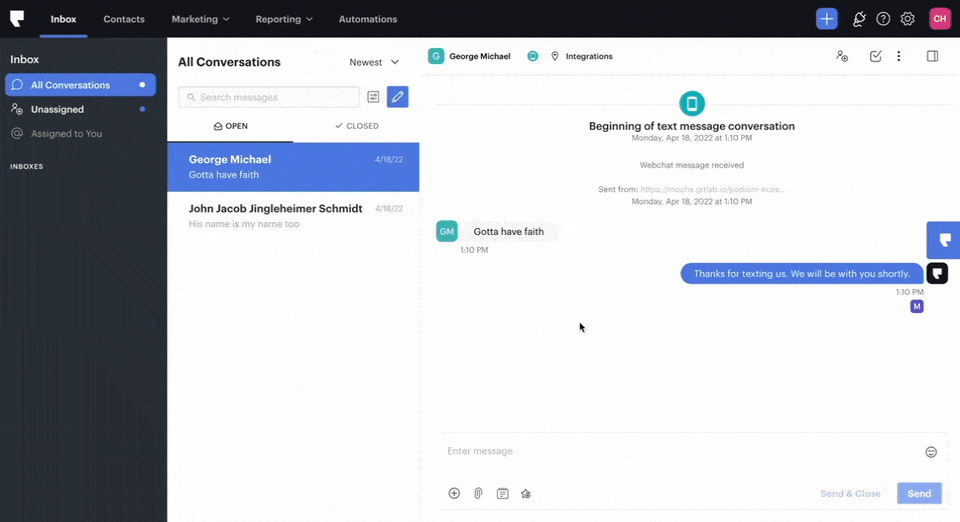Open the integrations plug icon
The width and height of the screenshot is (960, 522).
click(x=858, y=19)
